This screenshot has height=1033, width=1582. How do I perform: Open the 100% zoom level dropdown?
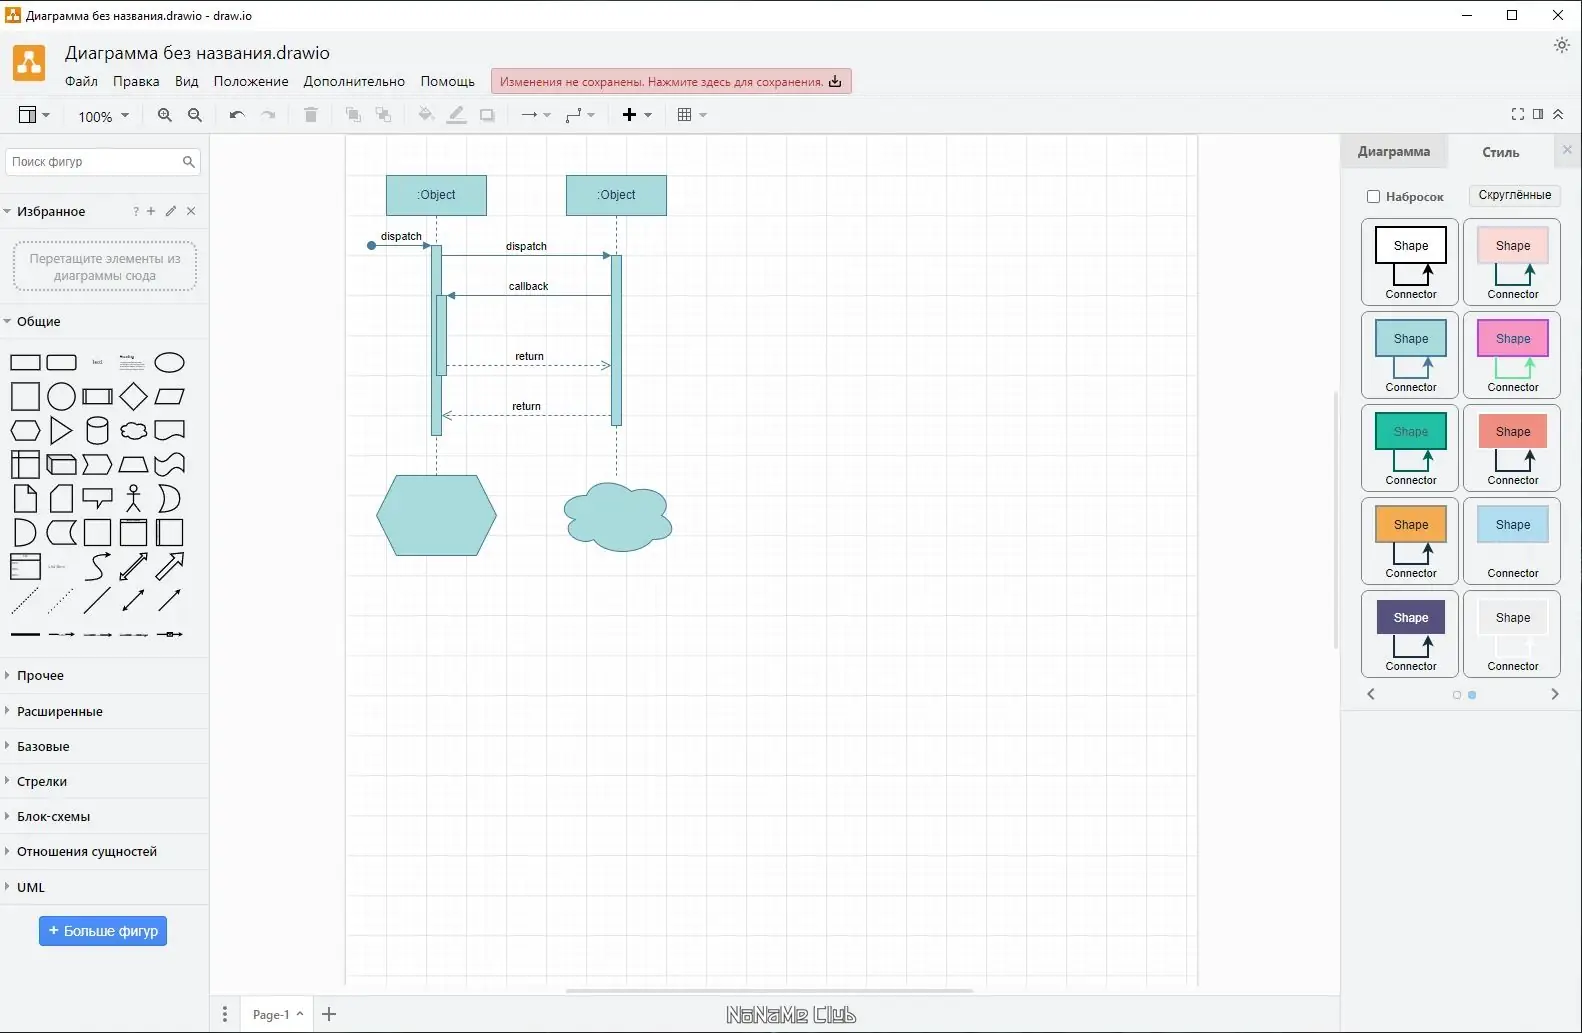point(104,116)
